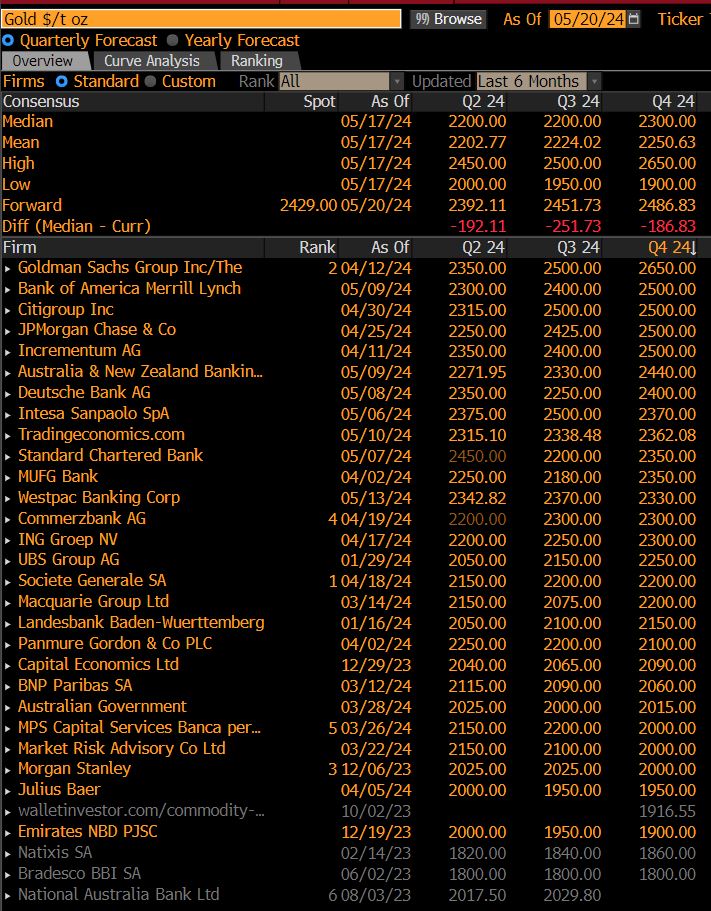Expand the Deutsche Bank AG row
The height and width of the screenshot is (911, 711).
click(x=8, y=394)
